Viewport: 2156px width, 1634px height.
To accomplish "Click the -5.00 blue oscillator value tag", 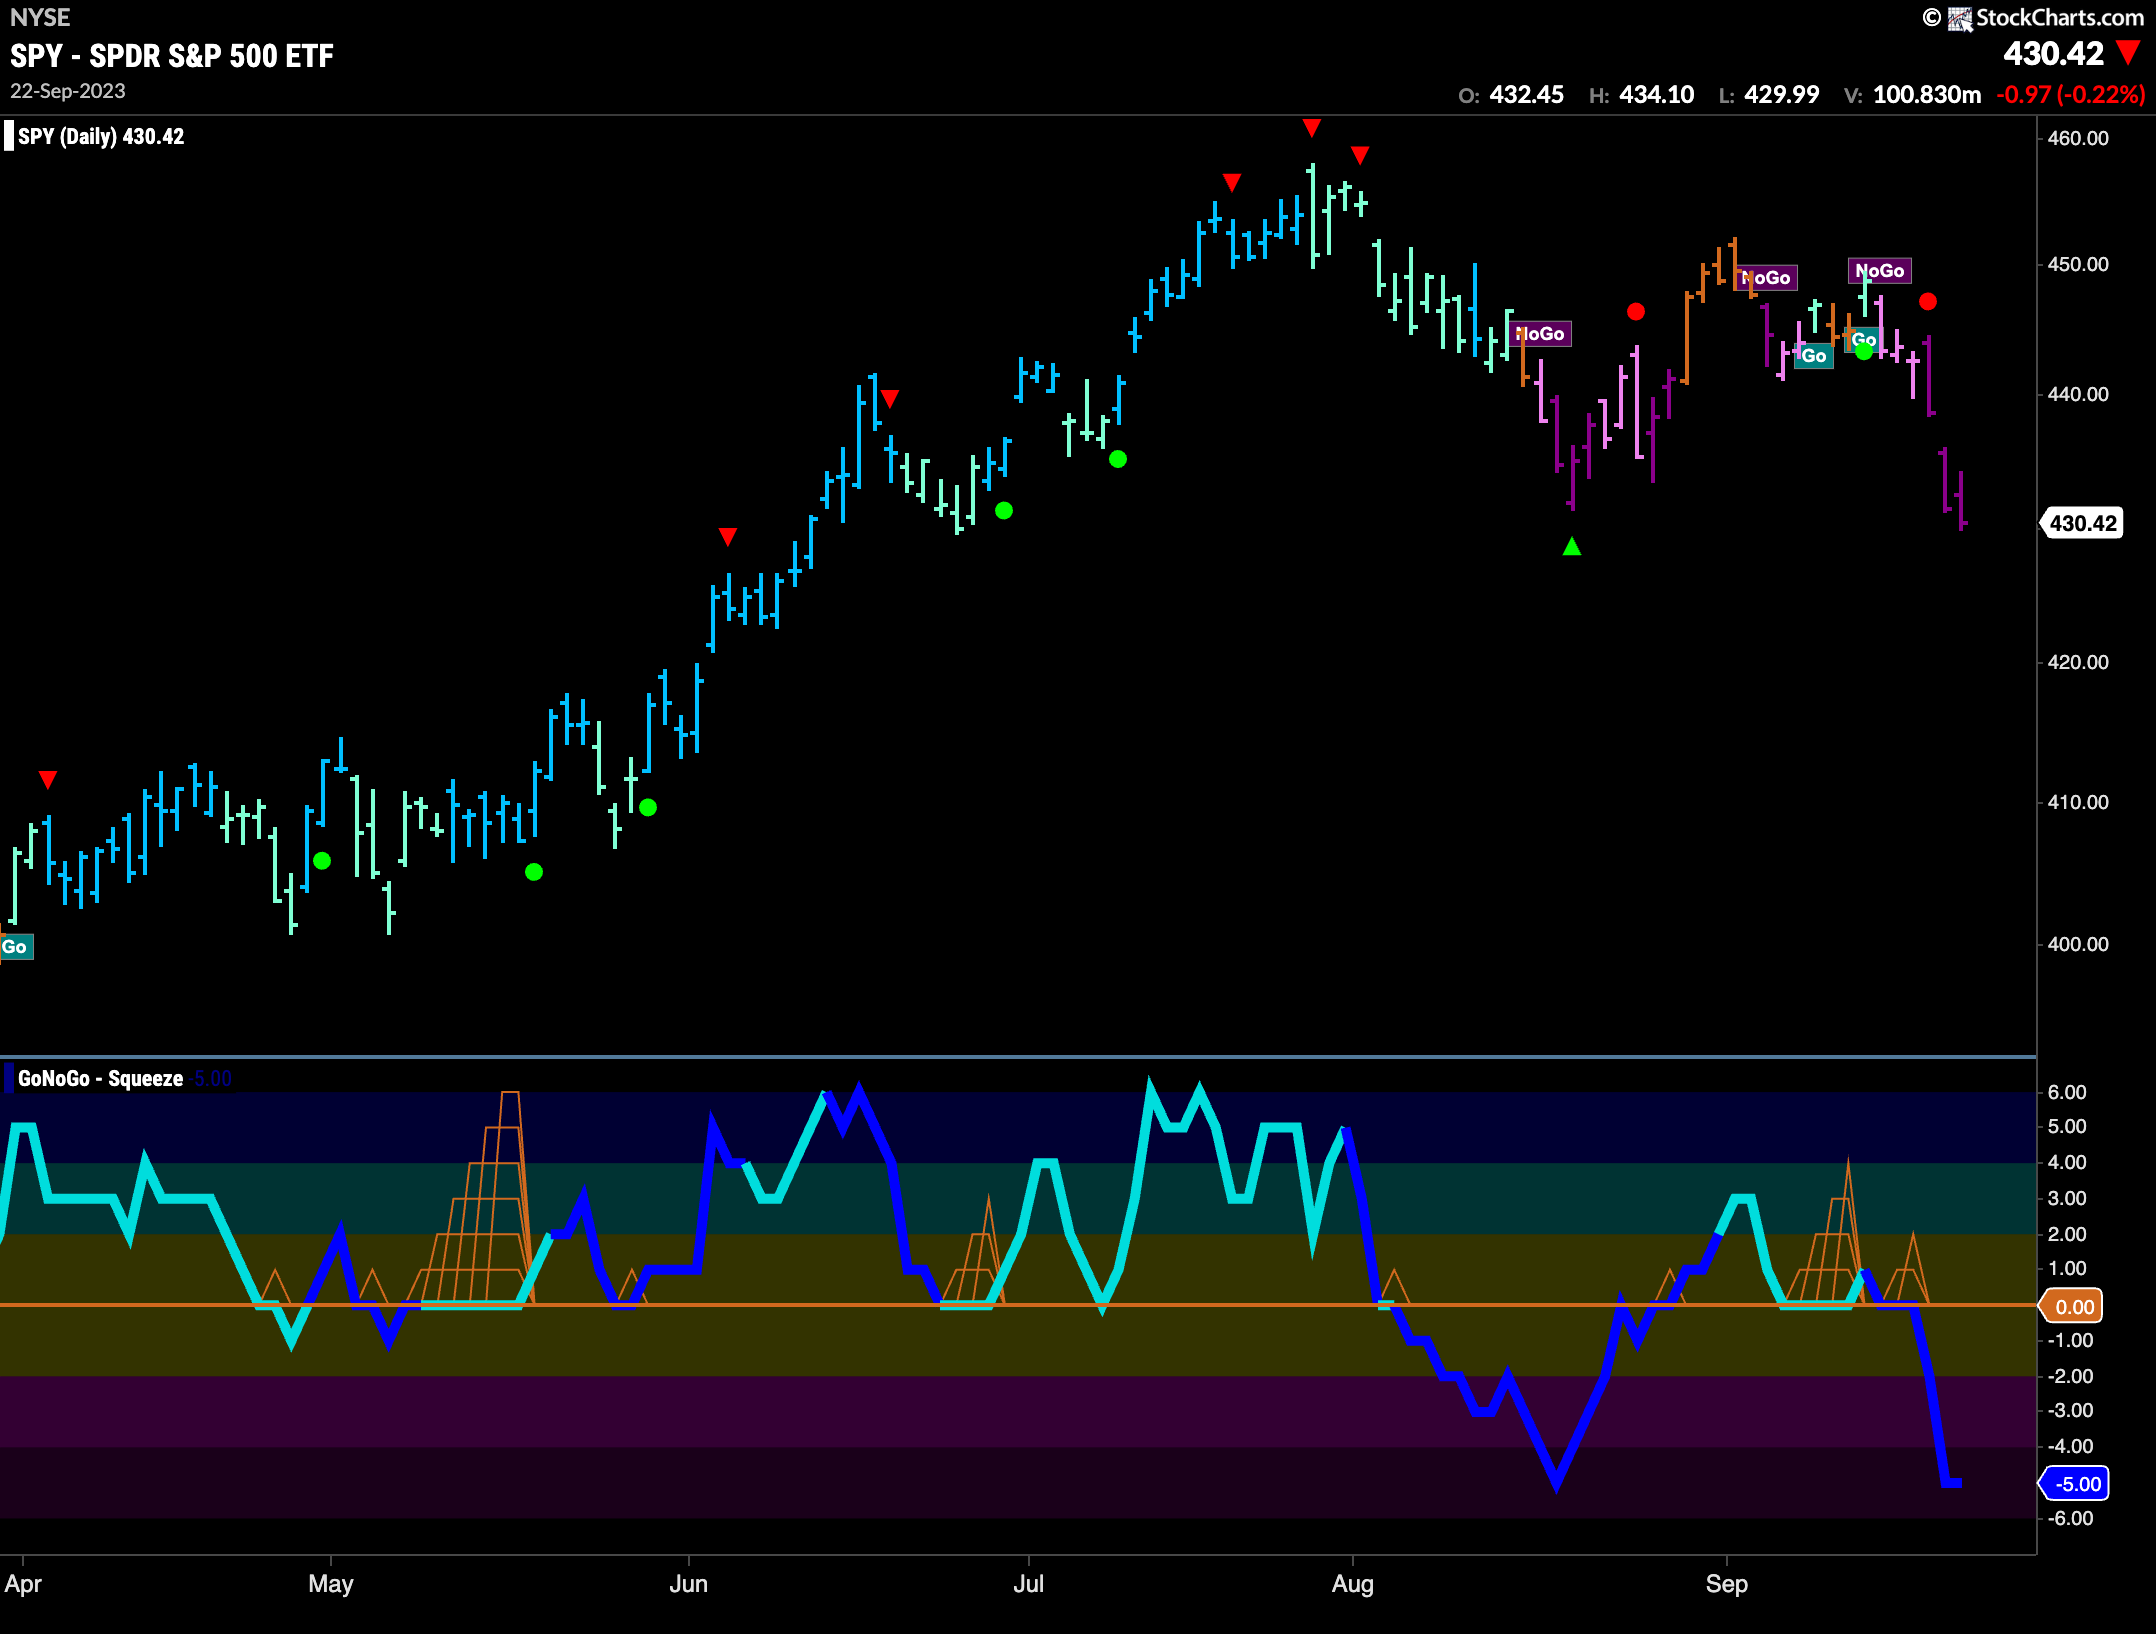I will pyautogui.click(x=2076, y=1484).
